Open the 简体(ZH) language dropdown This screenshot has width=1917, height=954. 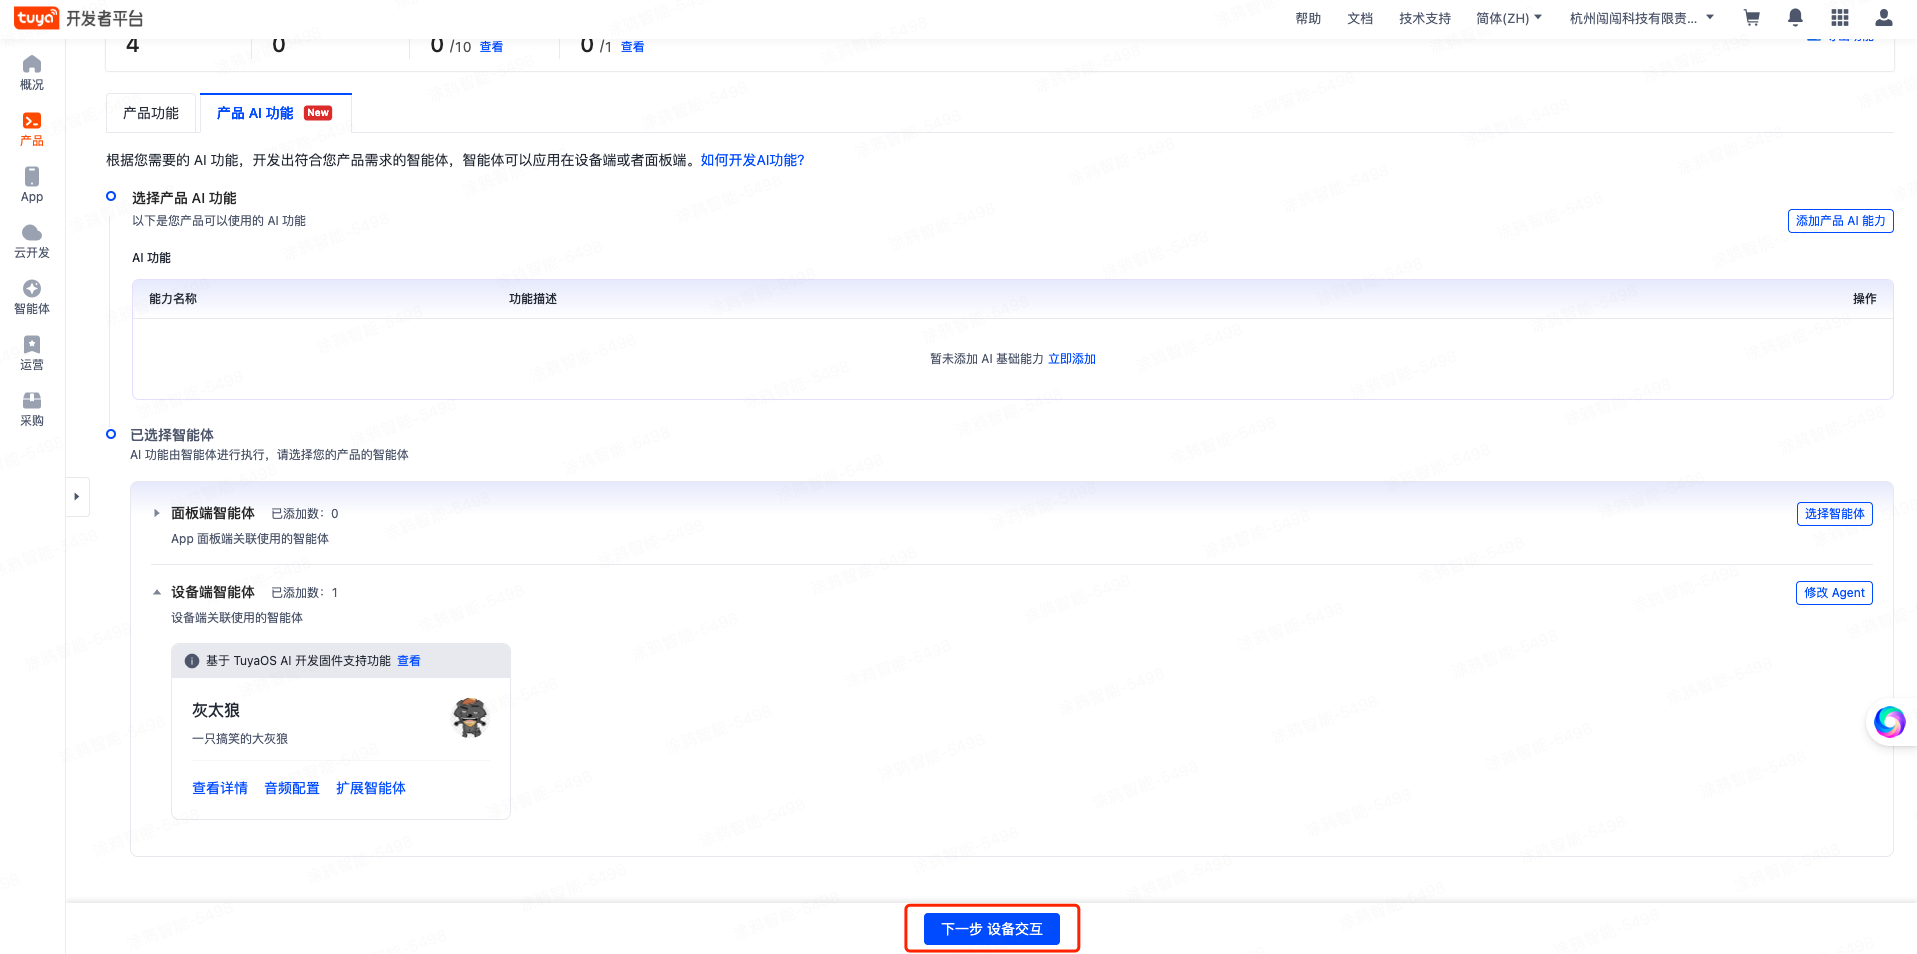[1508, 18]
